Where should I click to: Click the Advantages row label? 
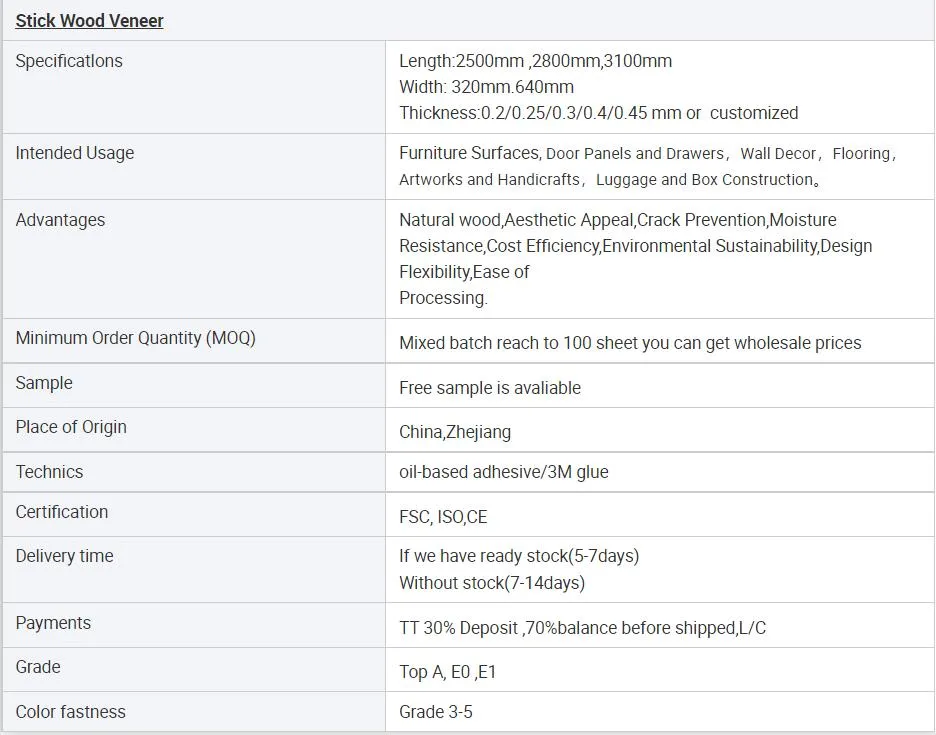click(61, 220)
